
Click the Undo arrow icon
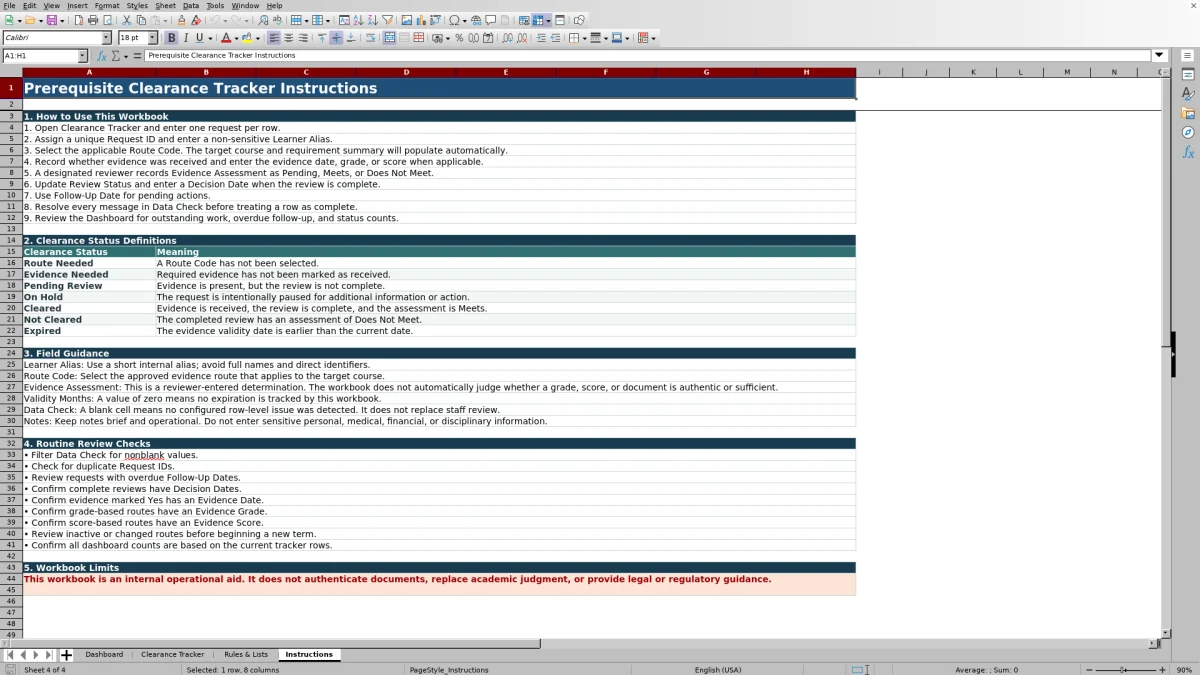(x=214, y=20)
